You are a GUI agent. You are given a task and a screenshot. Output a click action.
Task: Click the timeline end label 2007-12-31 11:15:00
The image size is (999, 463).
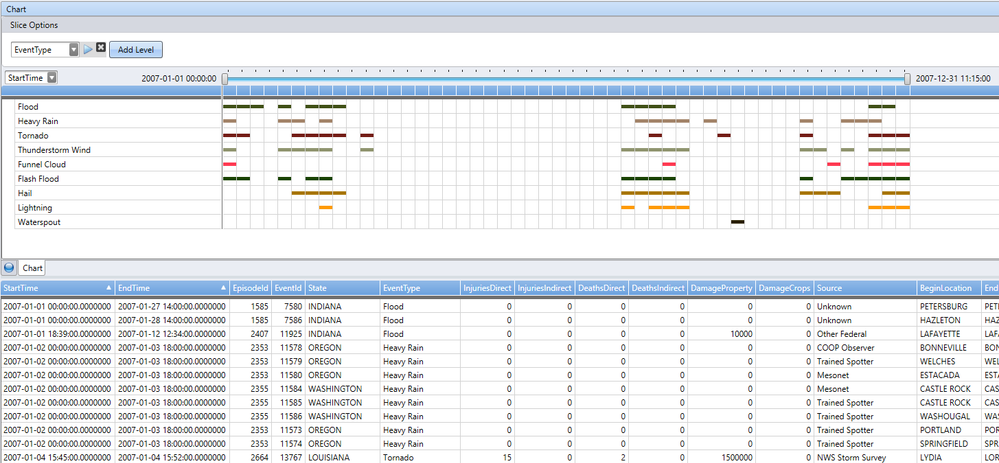click(x=953, y=78)
